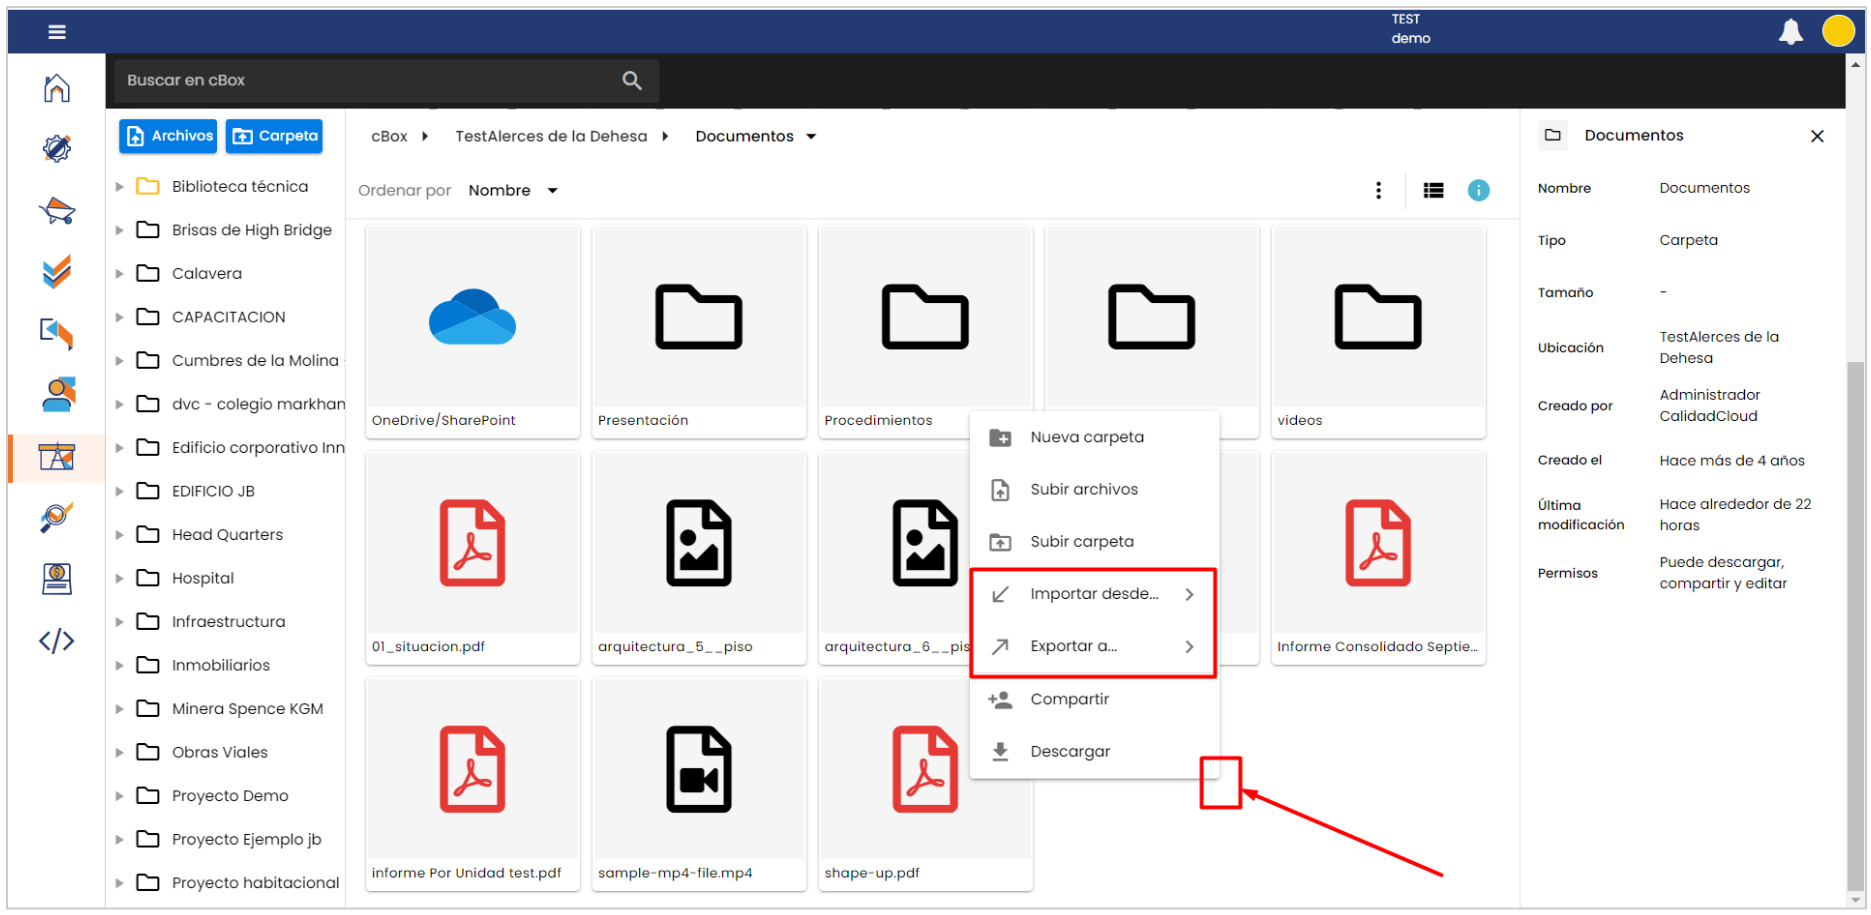Open Informe Consolidado Septie... PDF

pos(1378,557)
